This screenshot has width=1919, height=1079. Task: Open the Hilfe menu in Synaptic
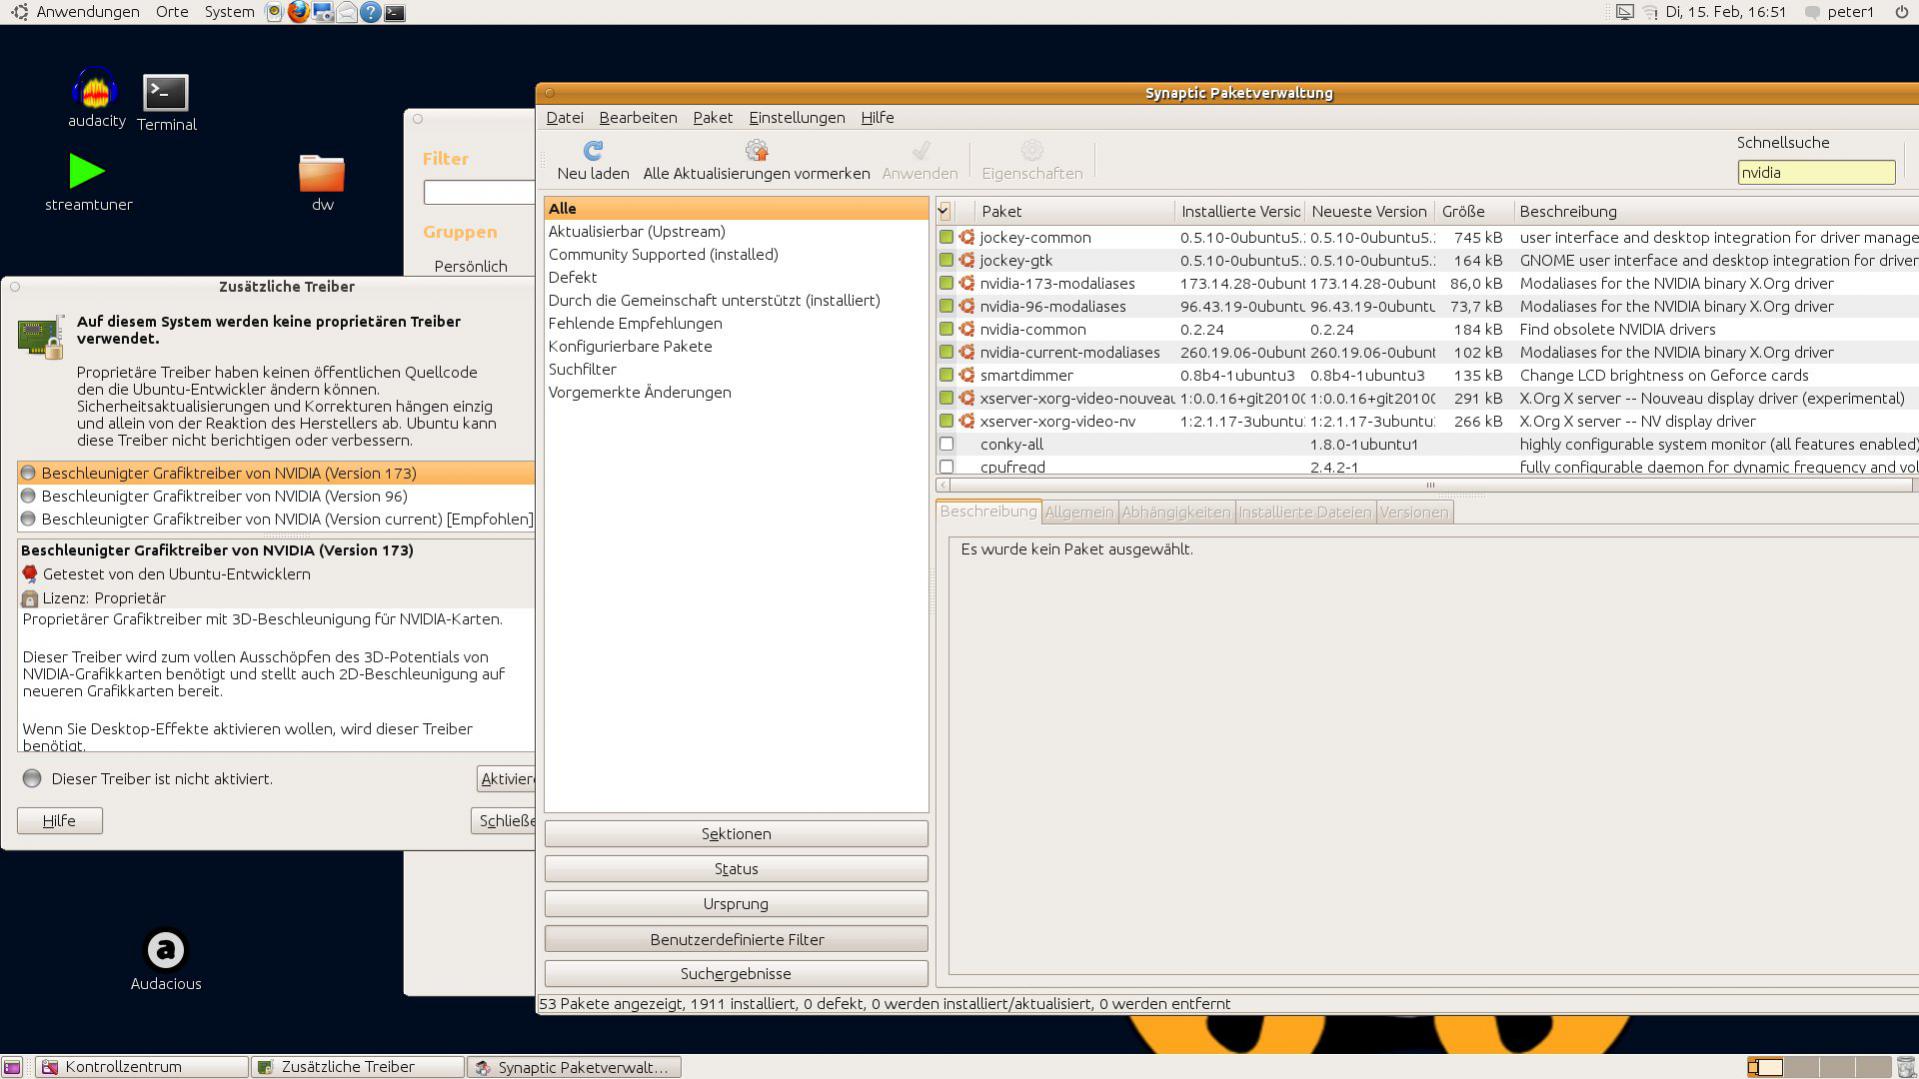pos(877,117)
